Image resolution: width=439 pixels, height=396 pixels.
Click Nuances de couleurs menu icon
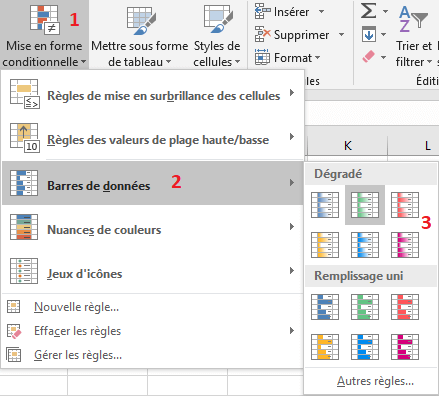click(x=24, y=227)
